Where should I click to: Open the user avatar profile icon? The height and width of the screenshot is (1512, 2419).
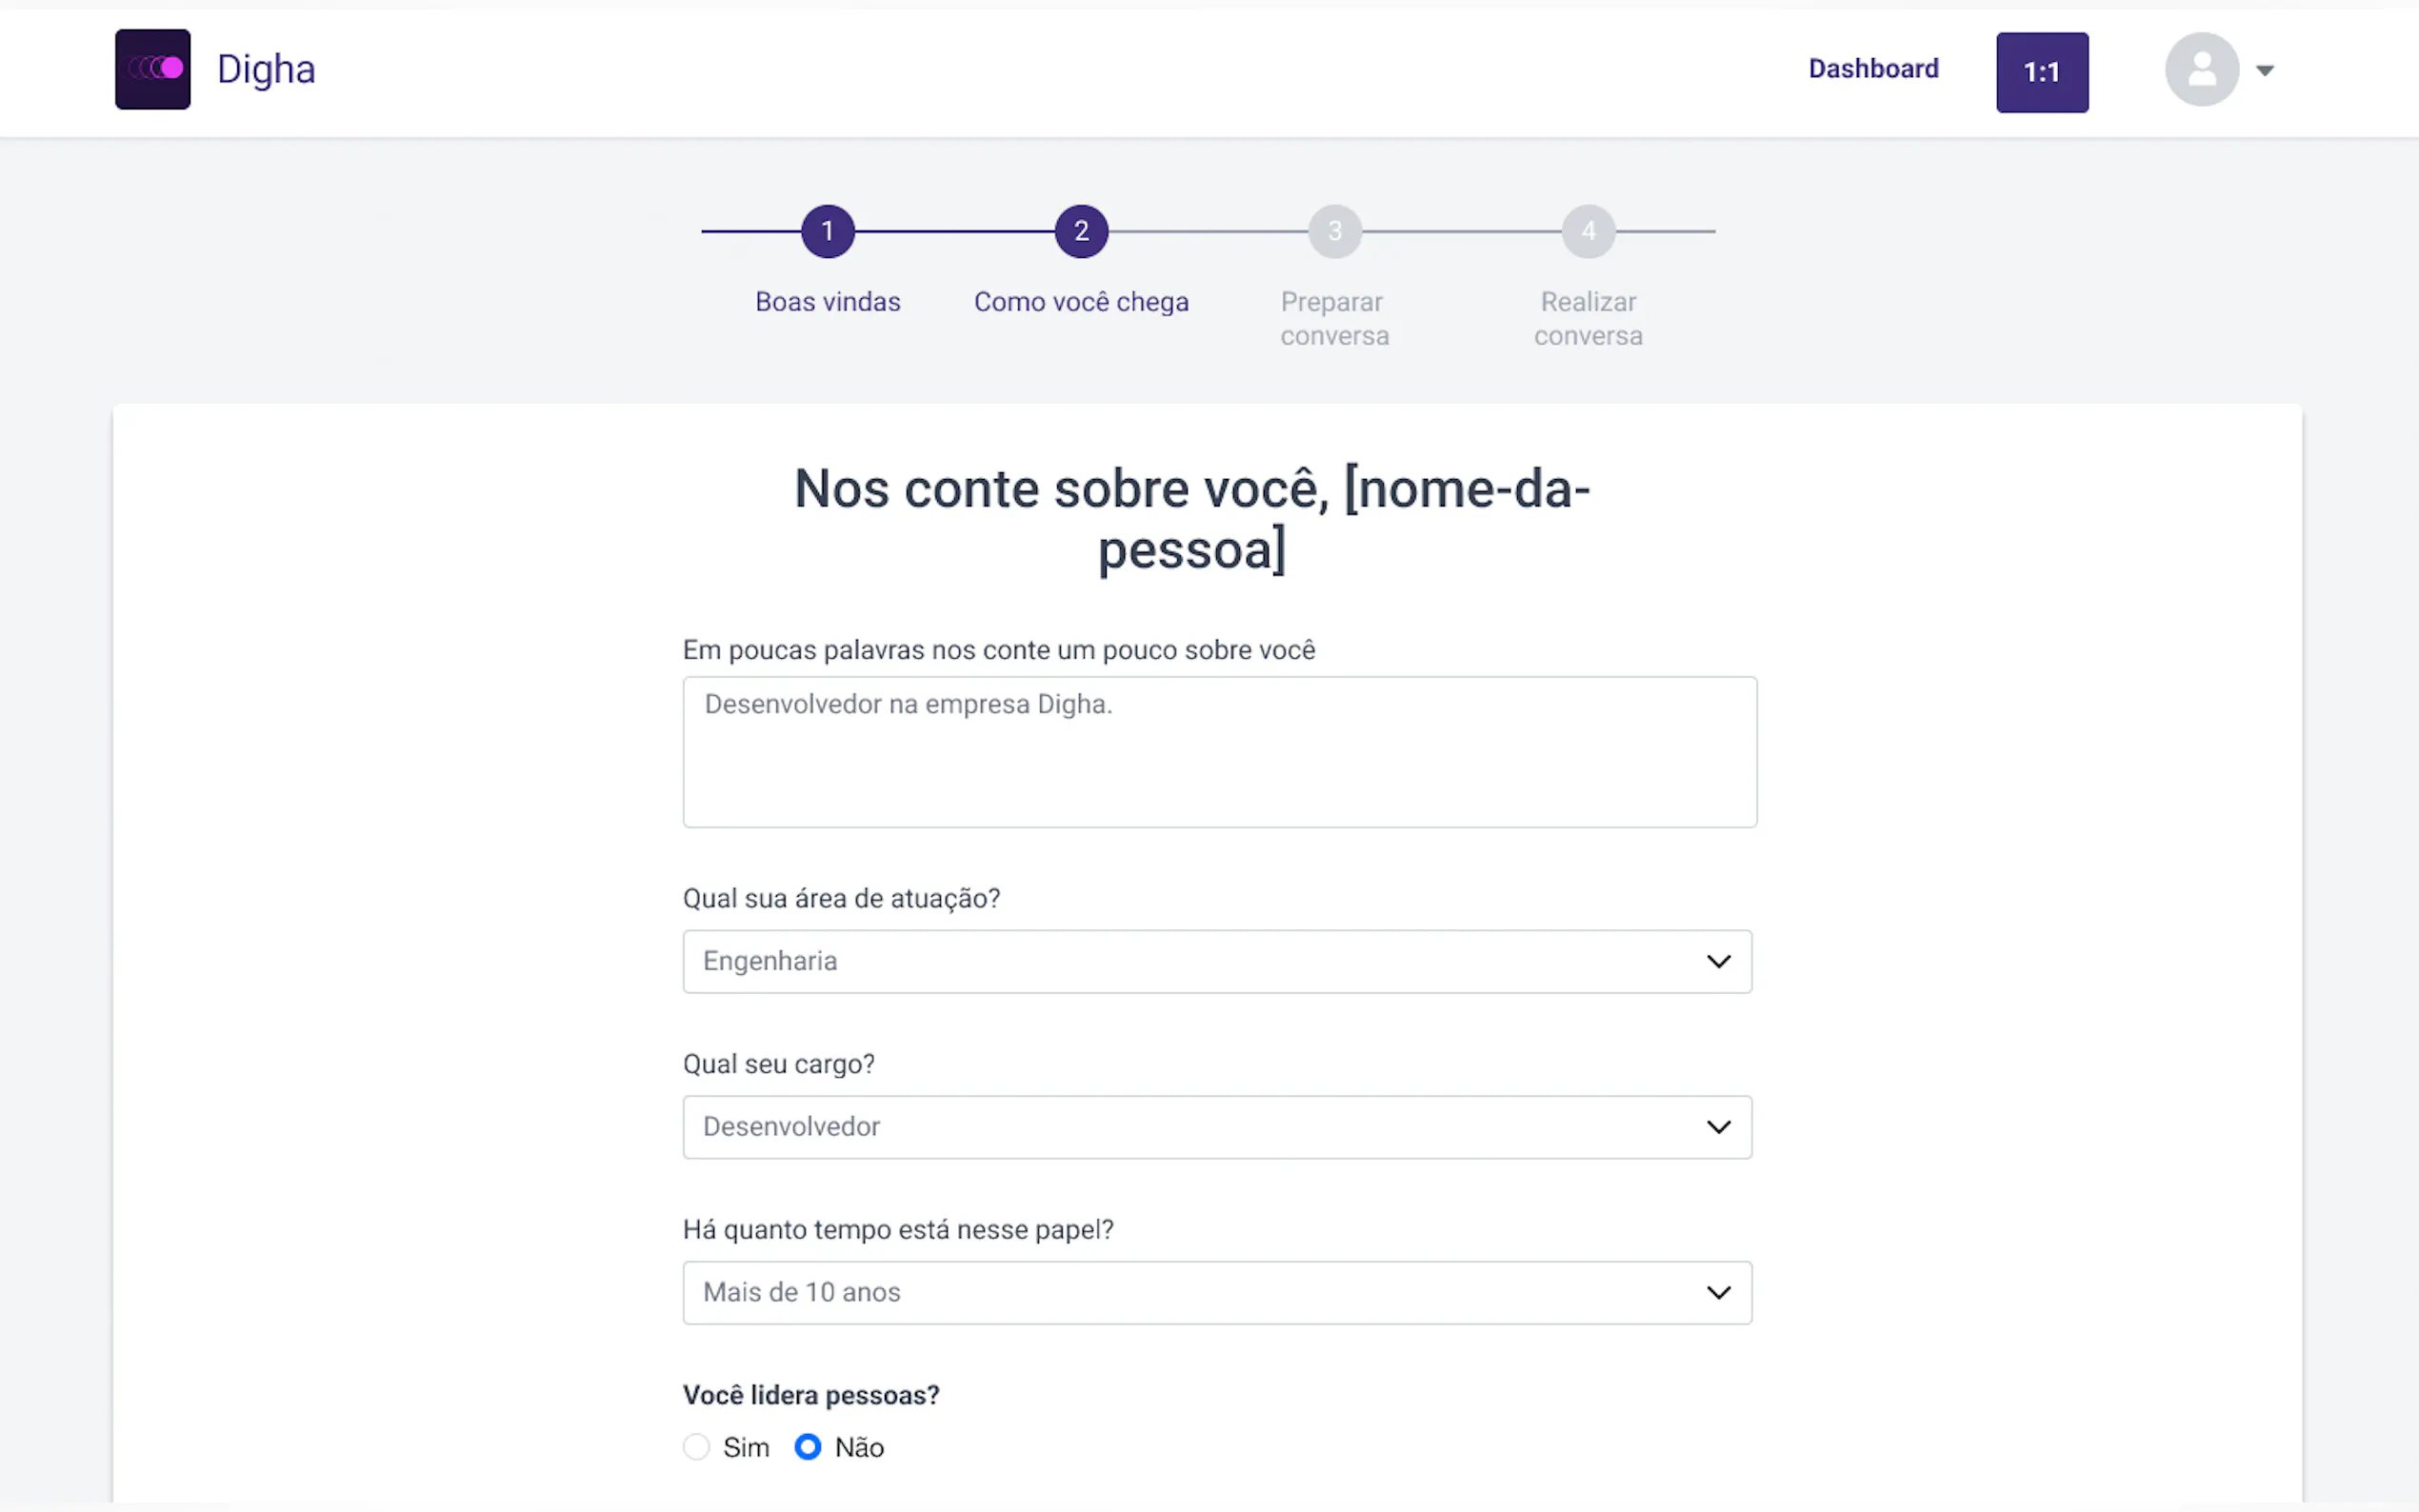coord(2201,69)
